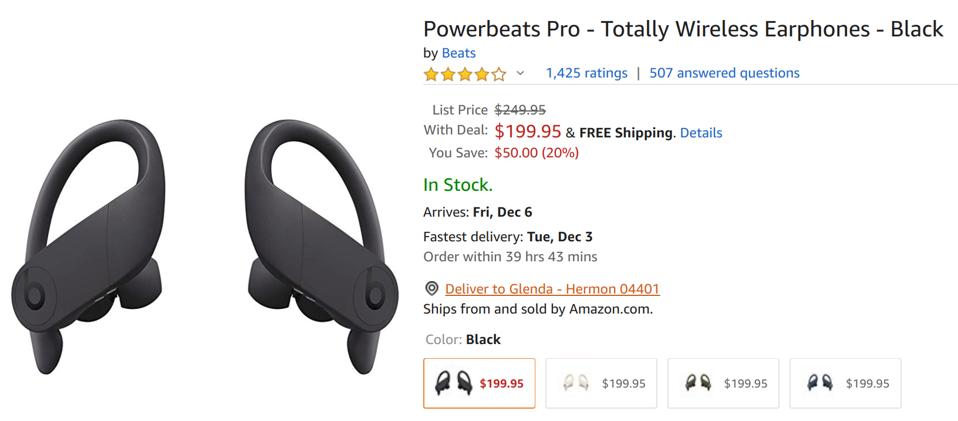Viewport: 958px width, 421px height.
Task: Click the Powerbeats Pro product title
Action: 683,28
